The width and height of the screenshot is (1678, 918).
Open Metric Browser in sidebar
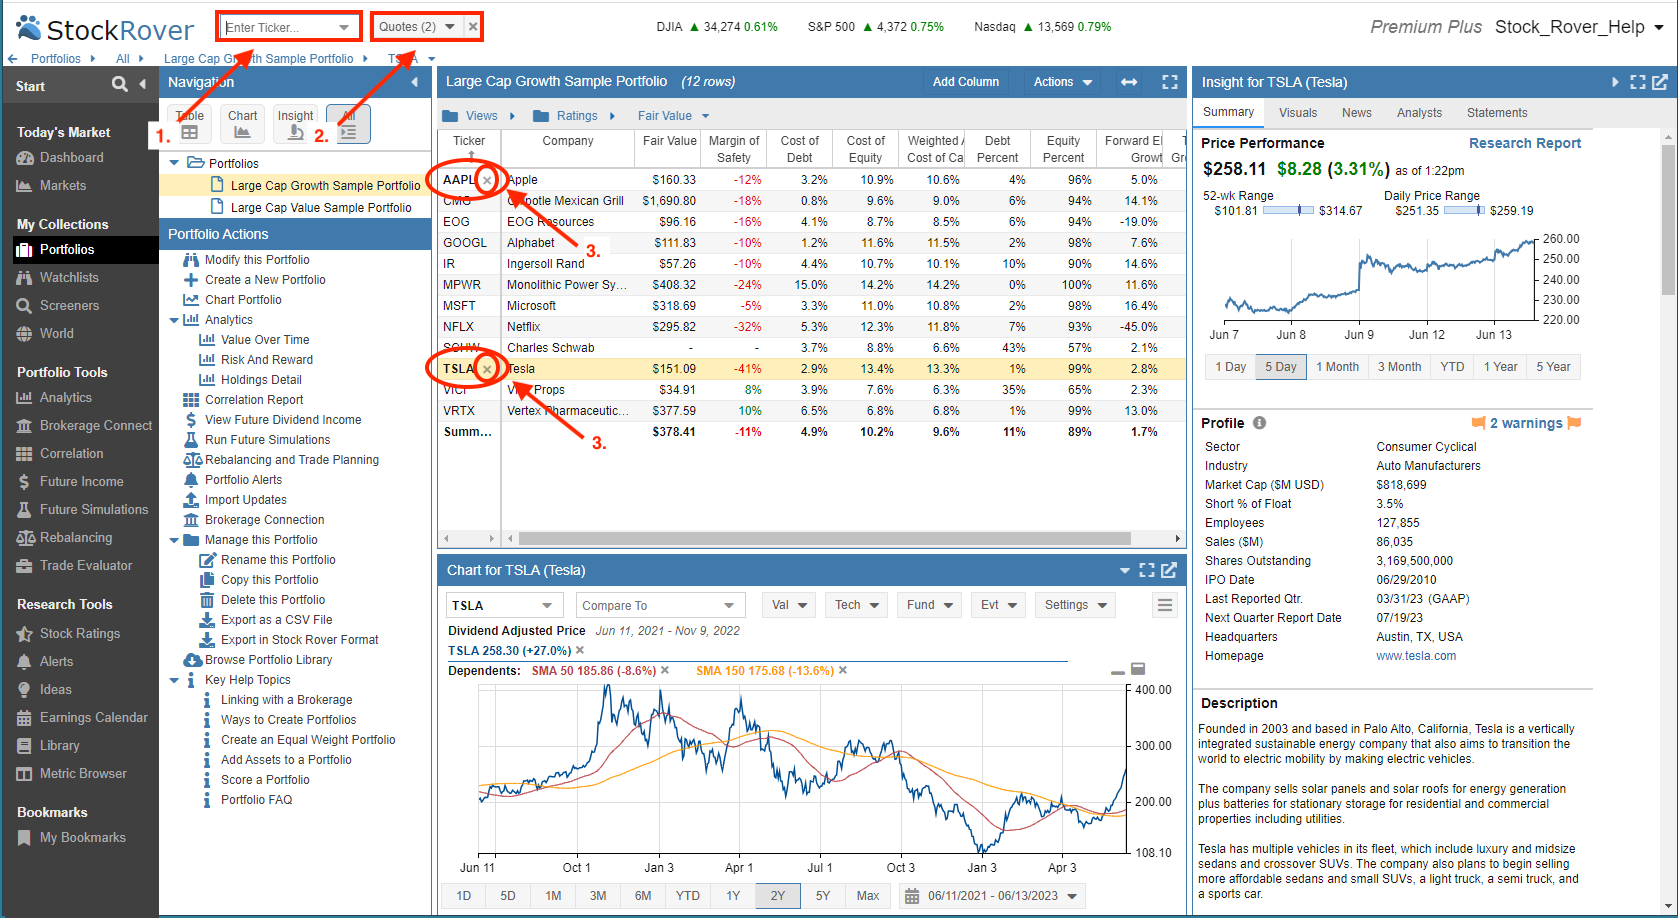[83, 774]
